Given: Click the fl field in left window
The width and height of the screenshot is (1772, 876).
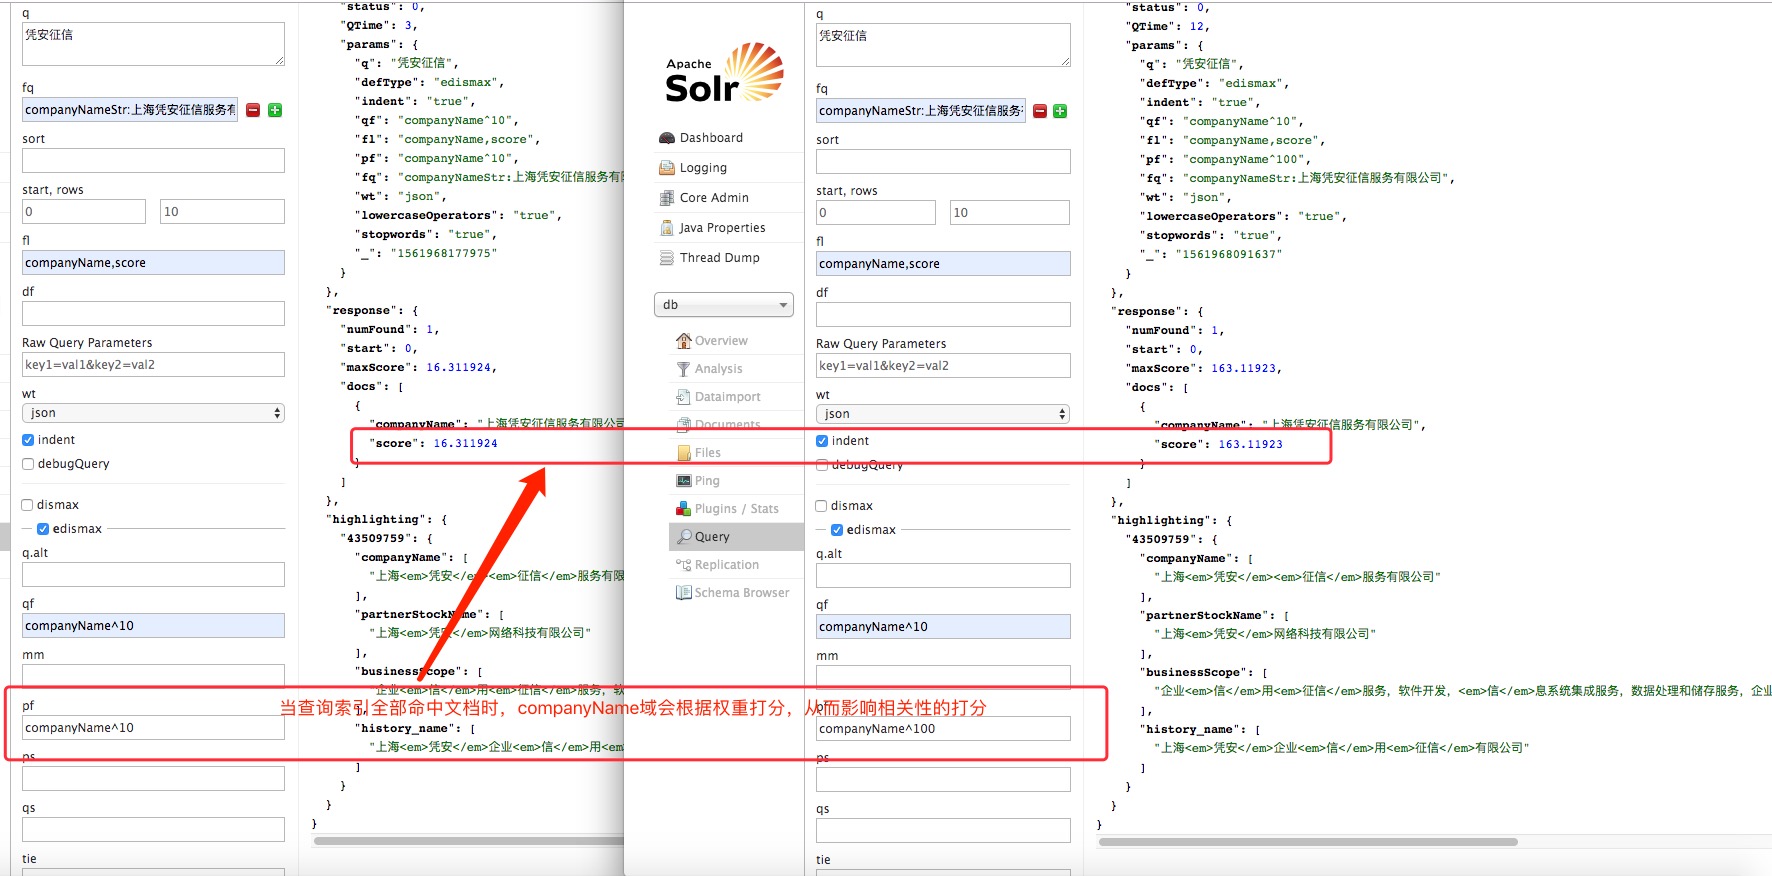Looking at the screenshot, I should click(153, 263).
